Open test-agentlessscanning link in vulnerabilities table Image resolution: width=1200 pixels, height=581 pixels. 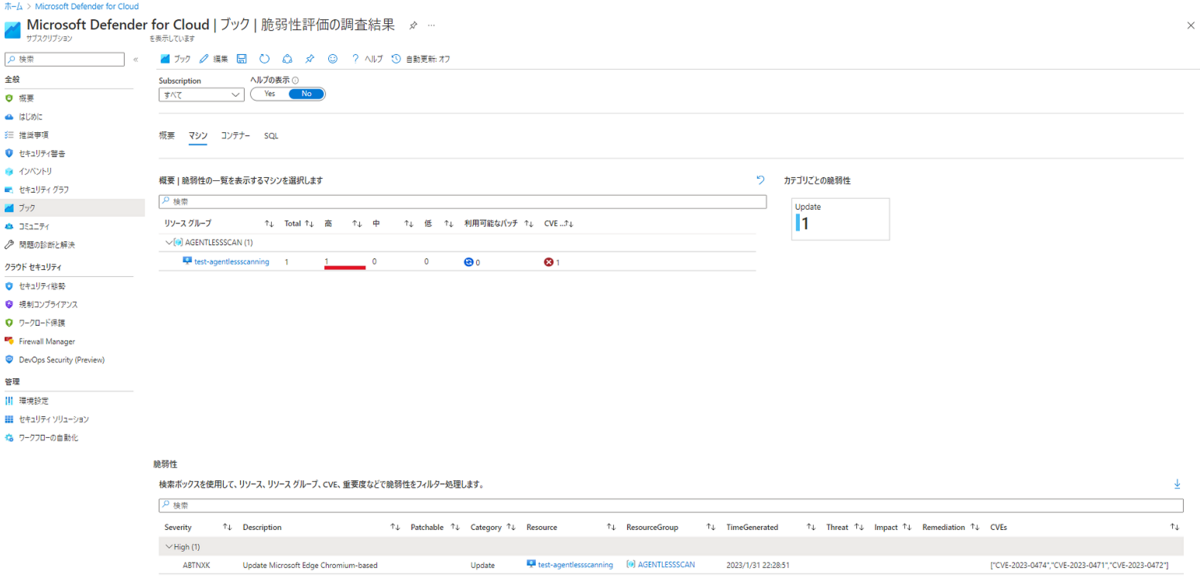click(575, 565)
